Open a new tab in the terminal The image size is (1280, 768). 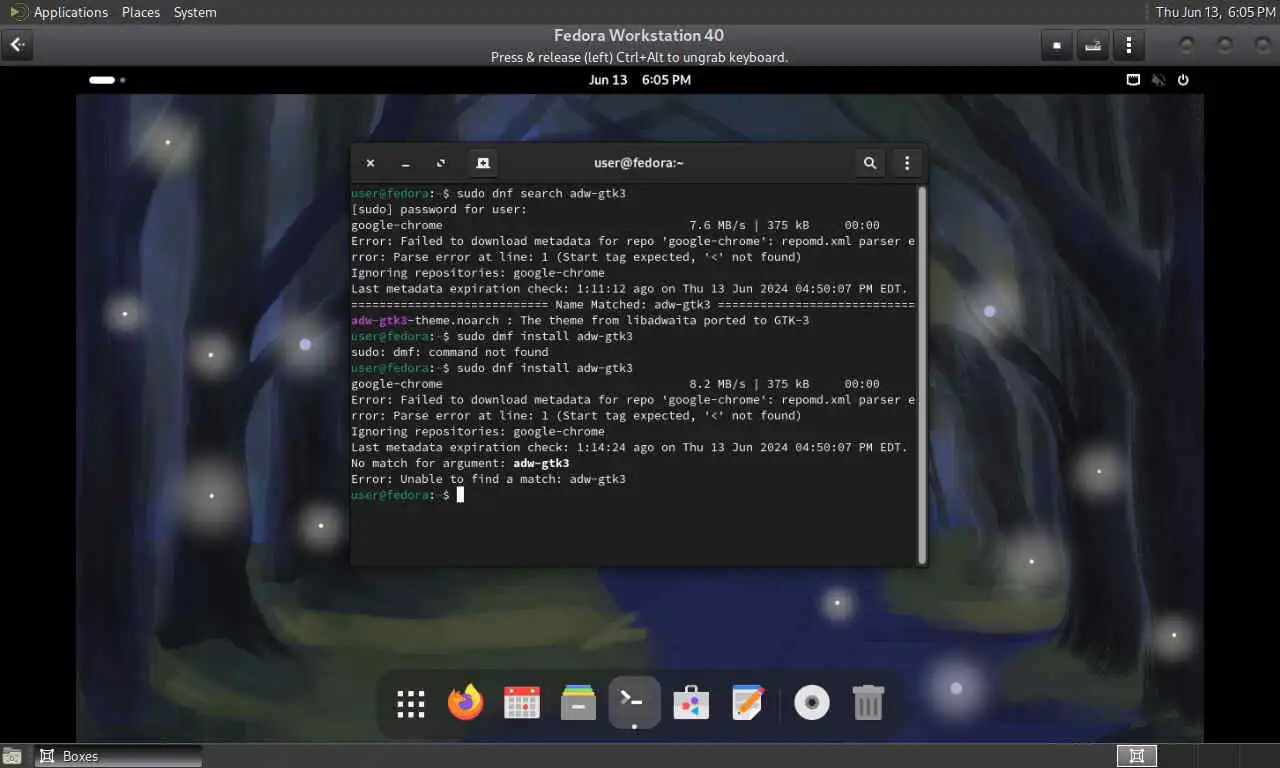pyautogui.click(x=483, y=163)
